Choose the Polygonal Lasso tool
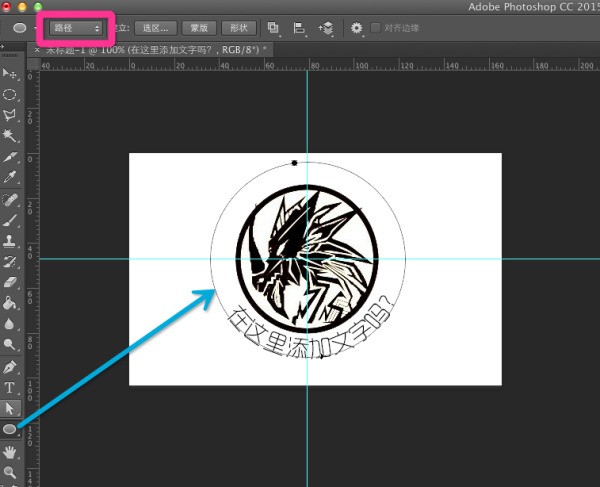Viewport: 600px width, 487px height. (10, 116)
